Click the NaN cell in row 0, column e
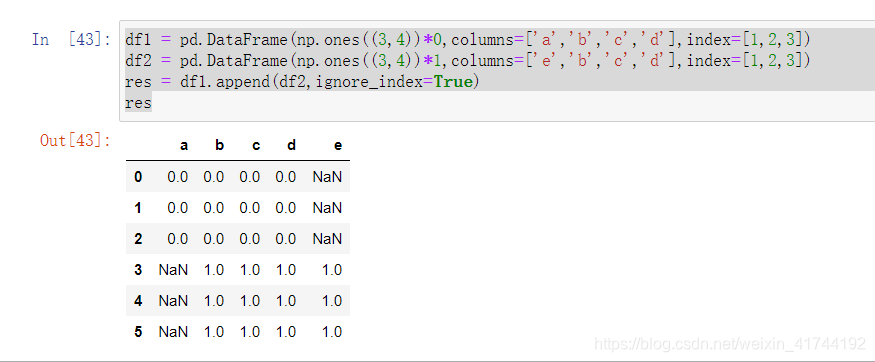The height and width of the screenshot is (362, 875). point(327,177)
